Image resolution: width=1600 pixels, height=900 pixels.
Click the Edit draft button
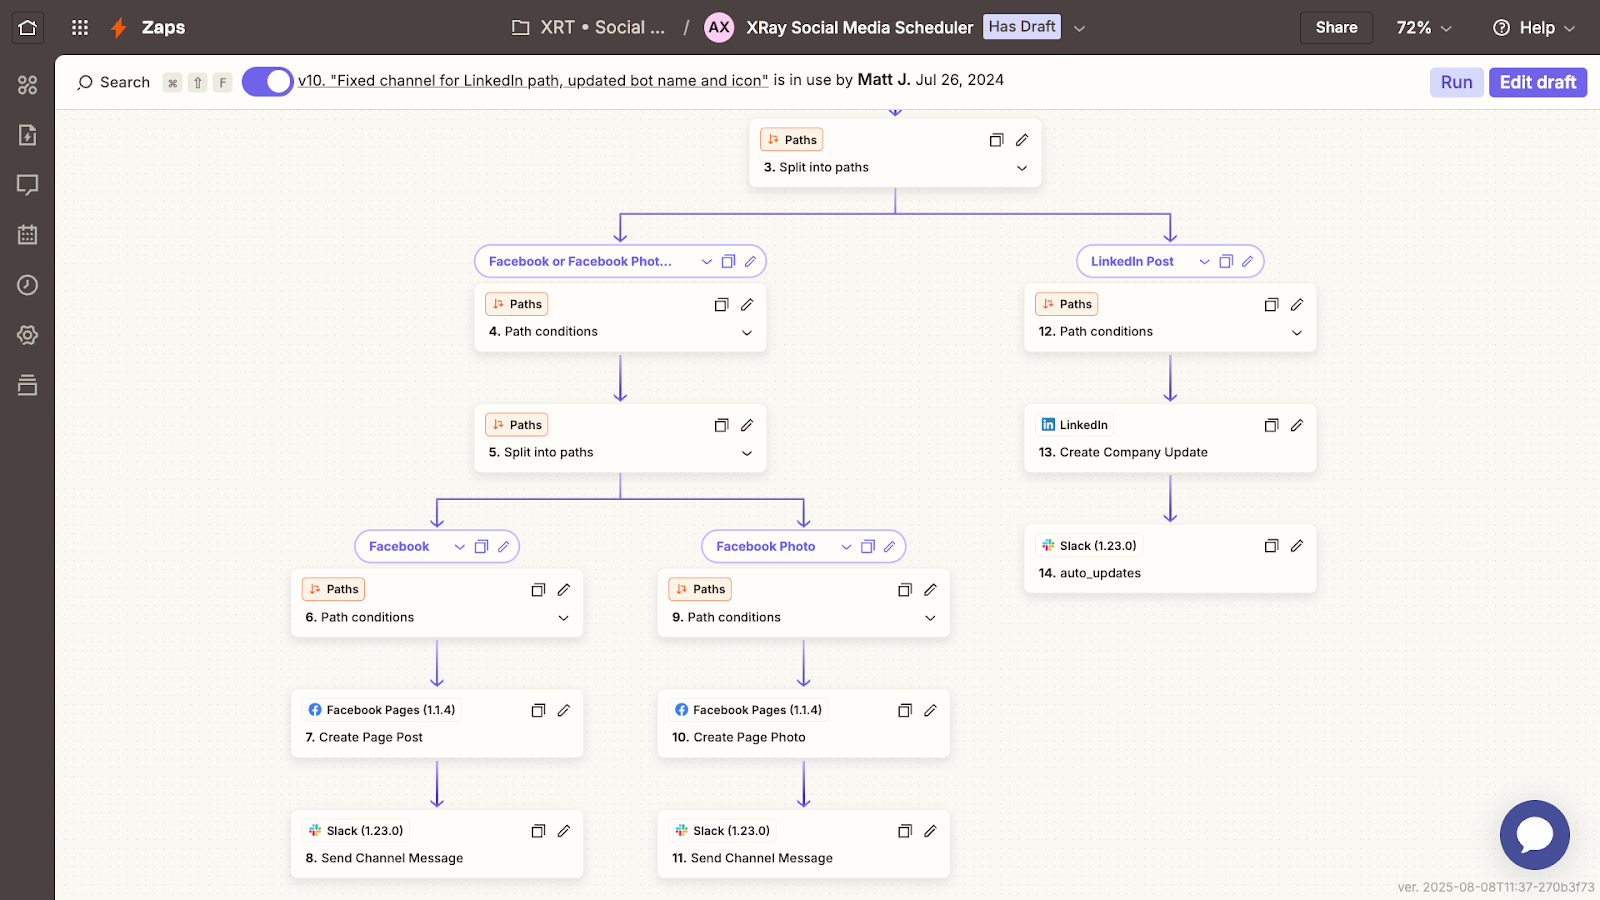click(1538, 82)
